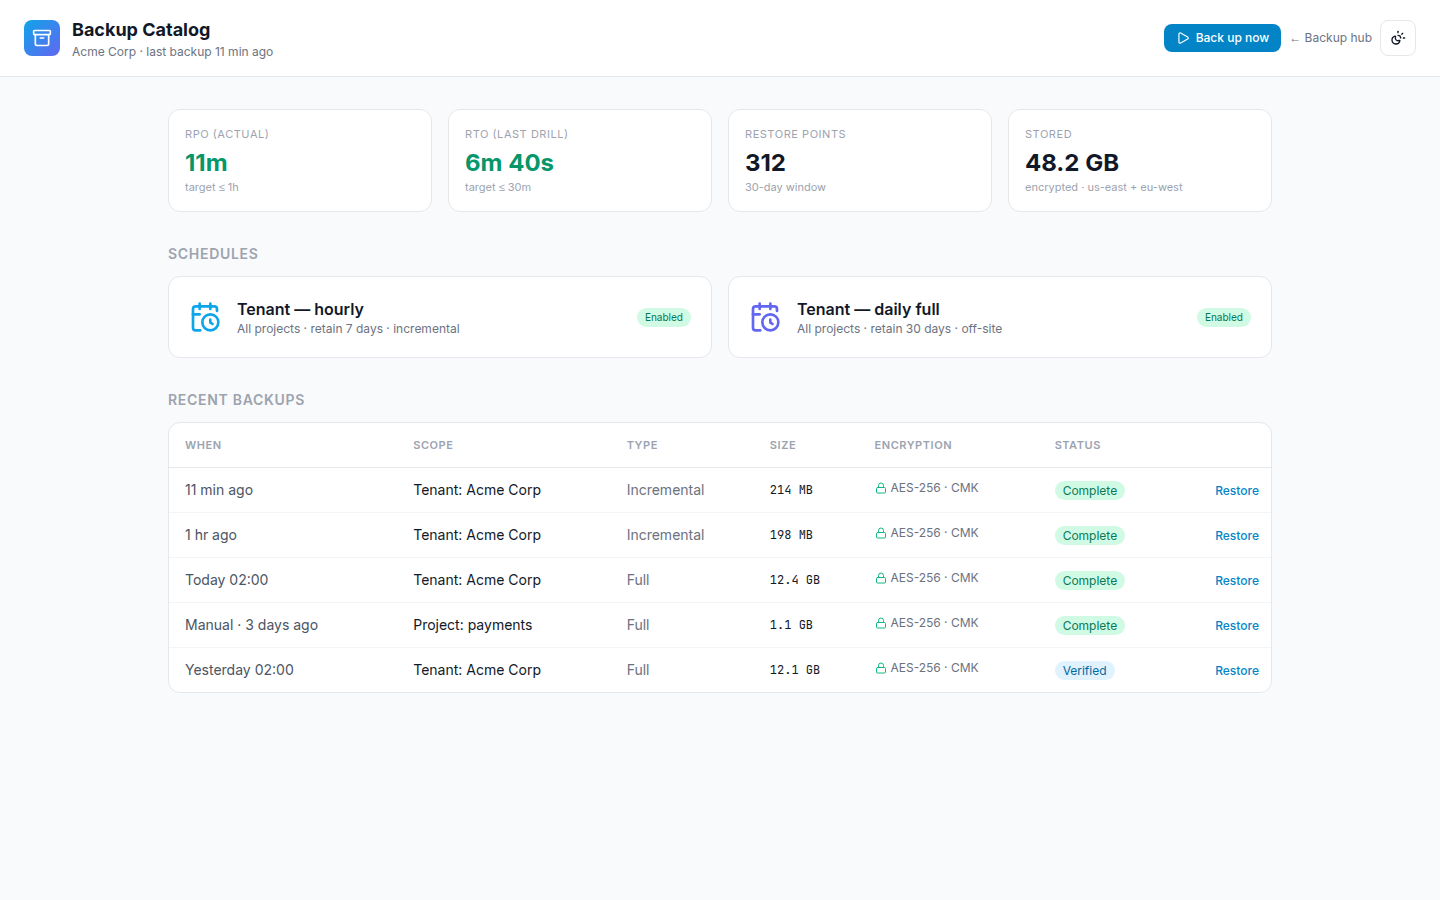Open the RPO (Actual) 11m card

tap(300, 160)
